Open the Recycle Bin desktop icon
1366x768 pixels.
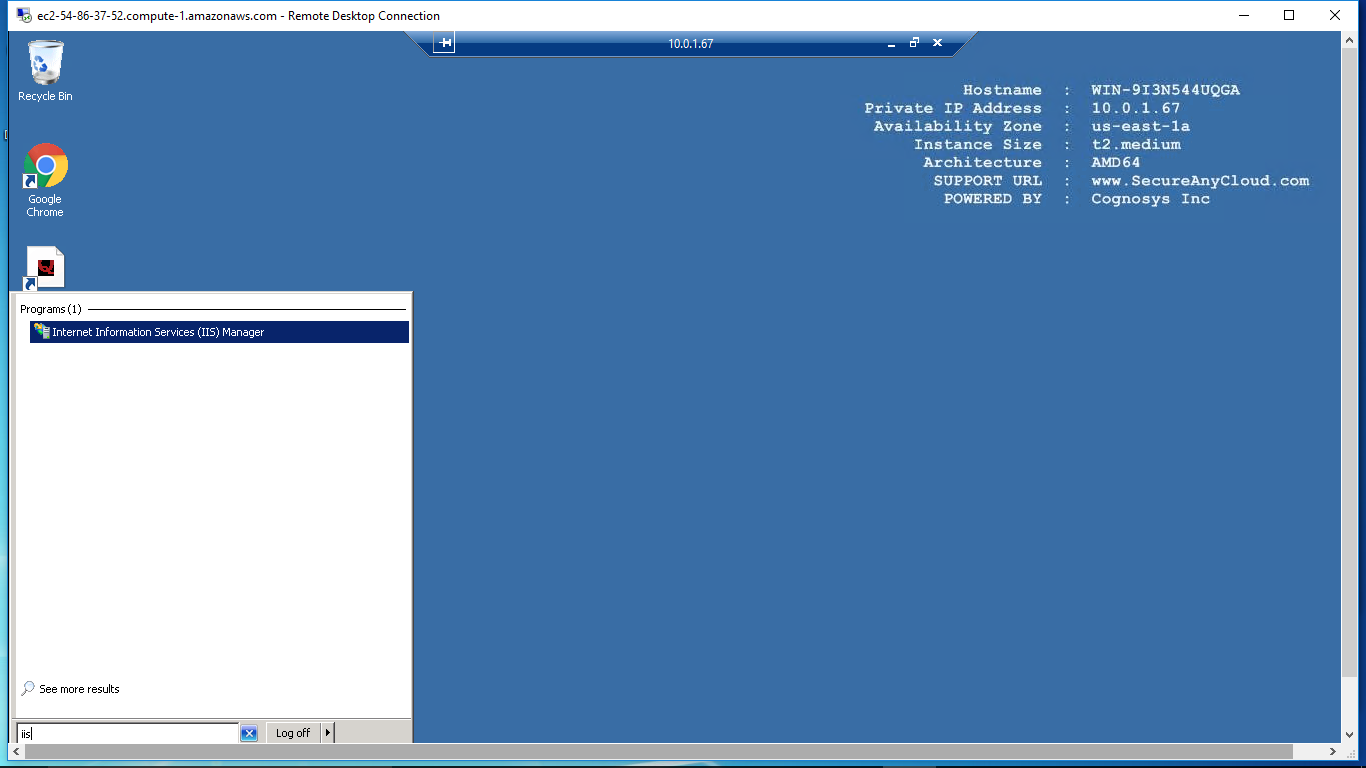[45, 62]
